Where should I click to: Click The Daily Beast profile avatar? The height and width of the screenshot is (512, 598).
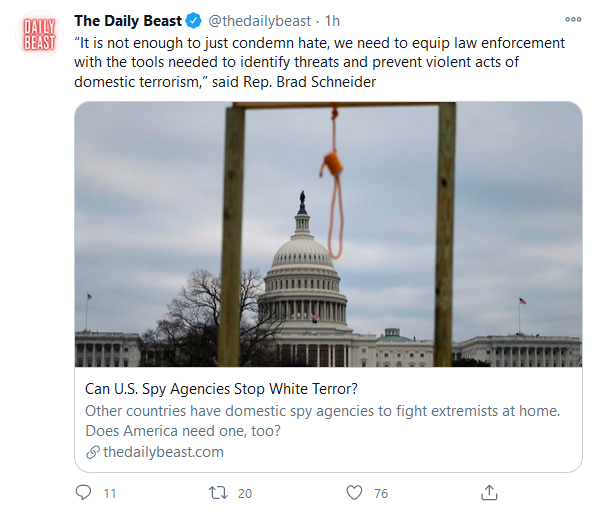(39, 35)
